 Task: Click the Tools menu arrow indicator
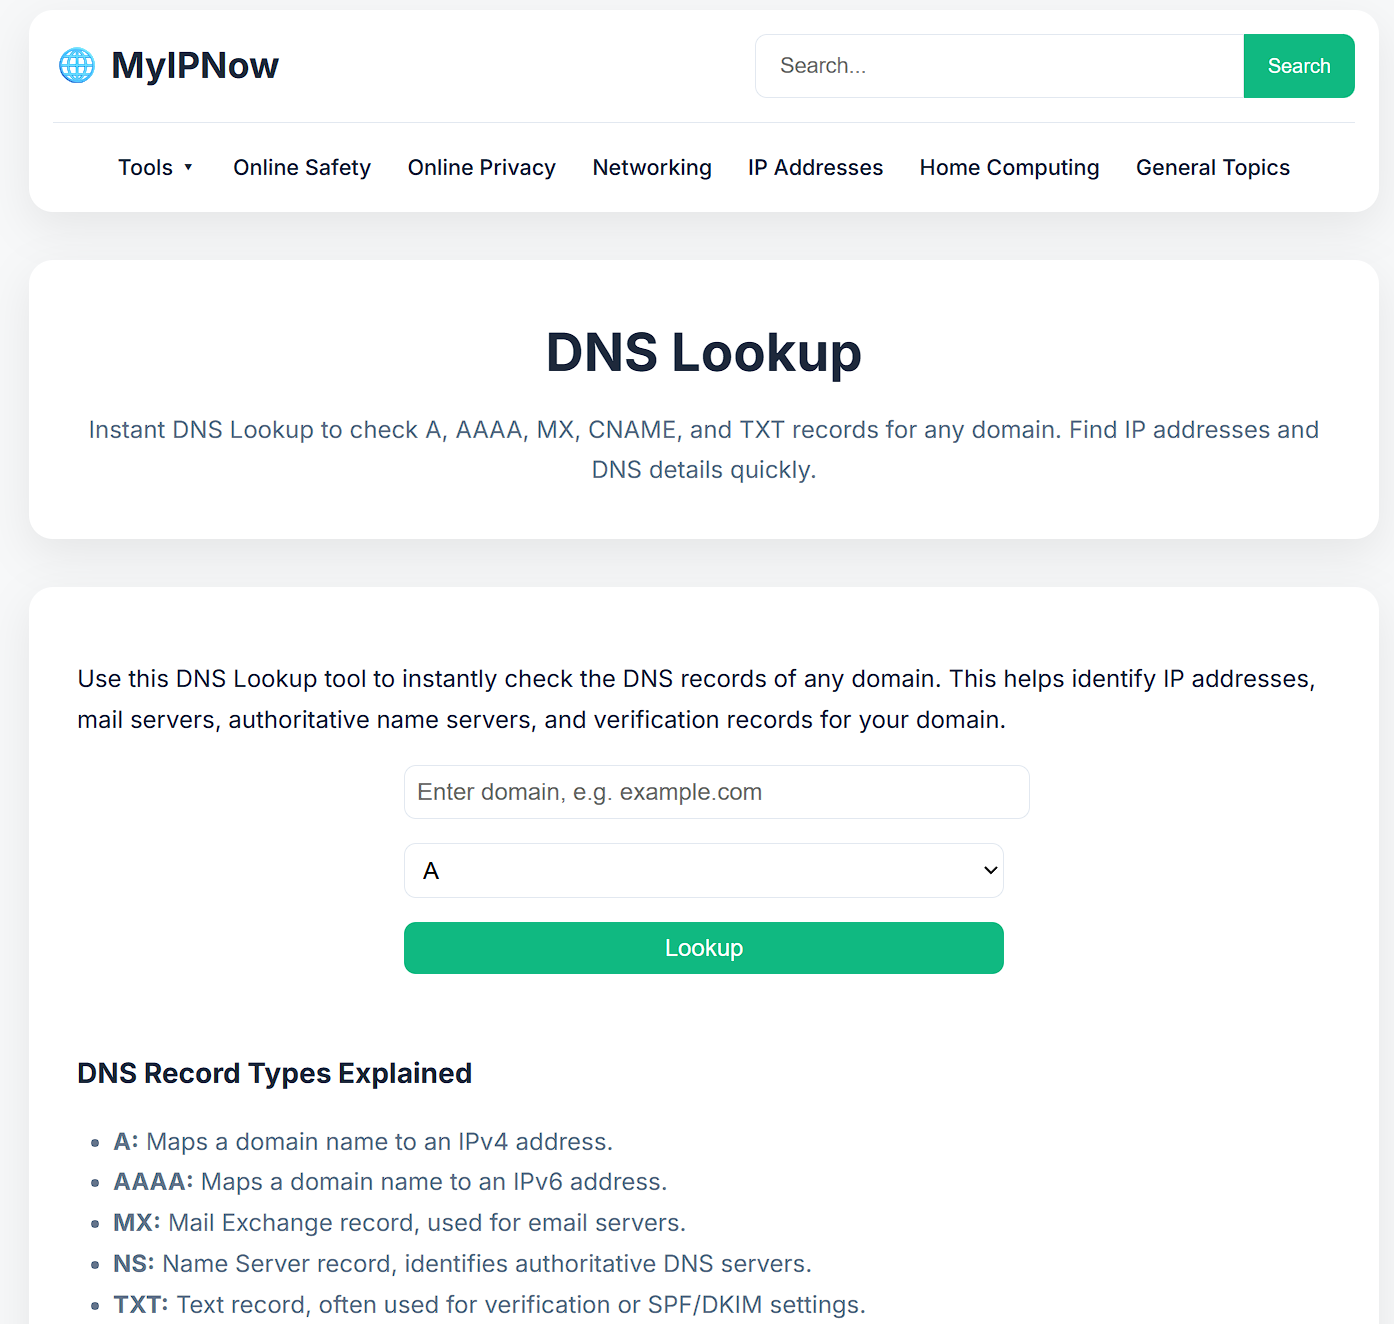[x=190, y=167]
